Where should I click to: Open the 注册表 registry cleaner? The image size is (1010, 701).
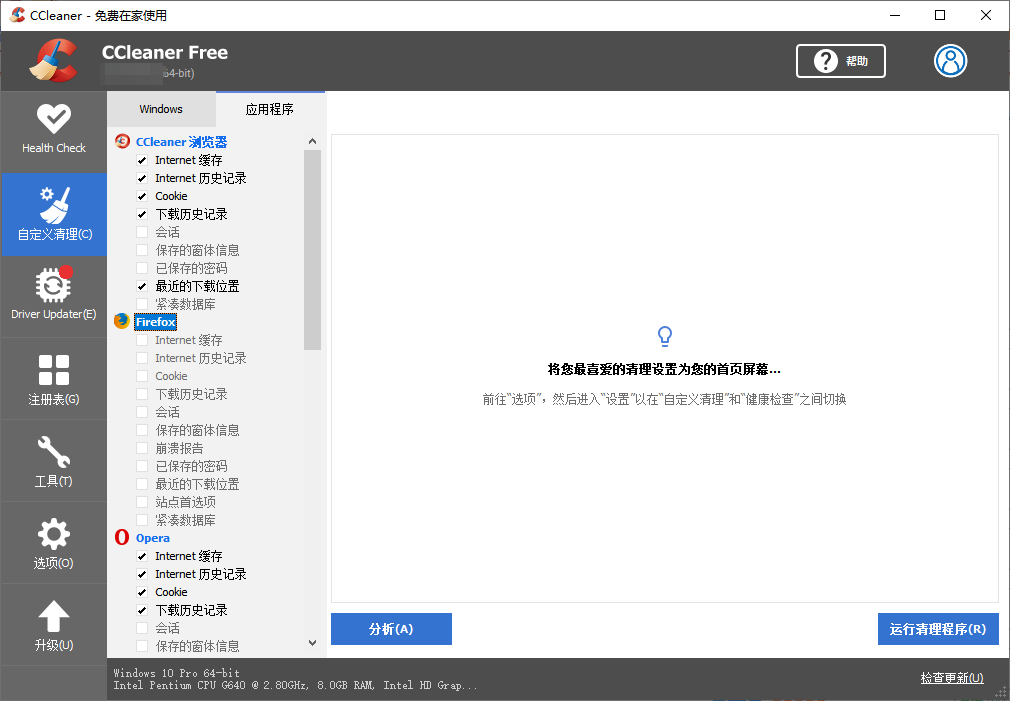(x=54, y=378)
